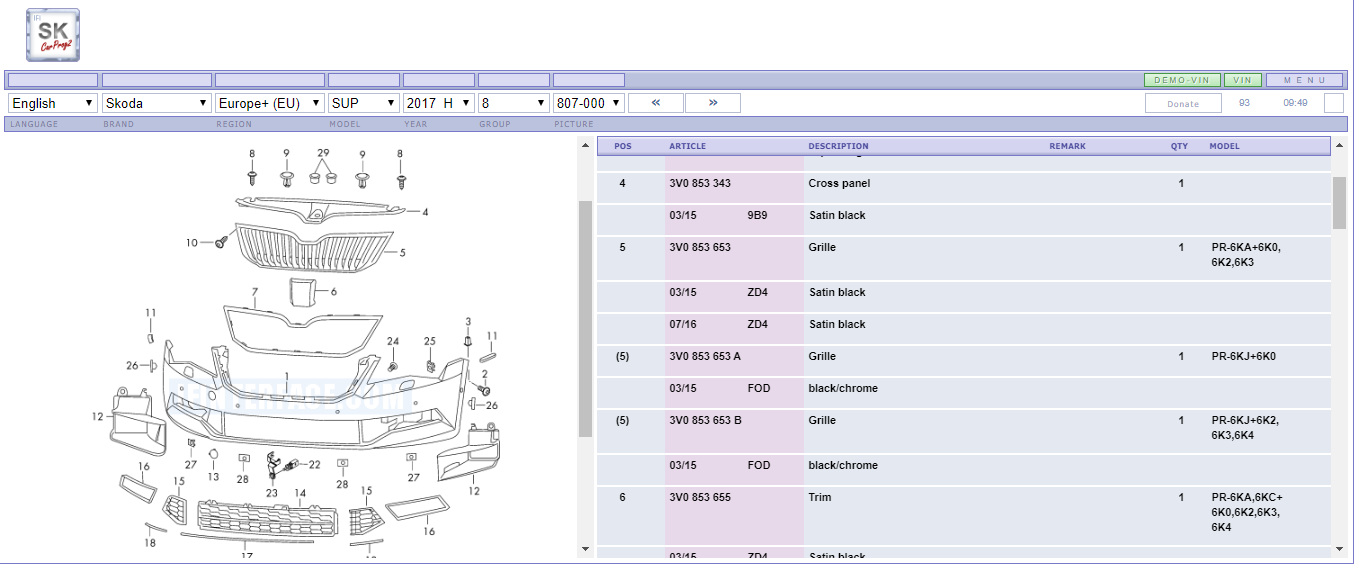Click grille part number 5 in diagram
The height and width of the screenshot is (564, 1354).
click(x=402, y=253)
